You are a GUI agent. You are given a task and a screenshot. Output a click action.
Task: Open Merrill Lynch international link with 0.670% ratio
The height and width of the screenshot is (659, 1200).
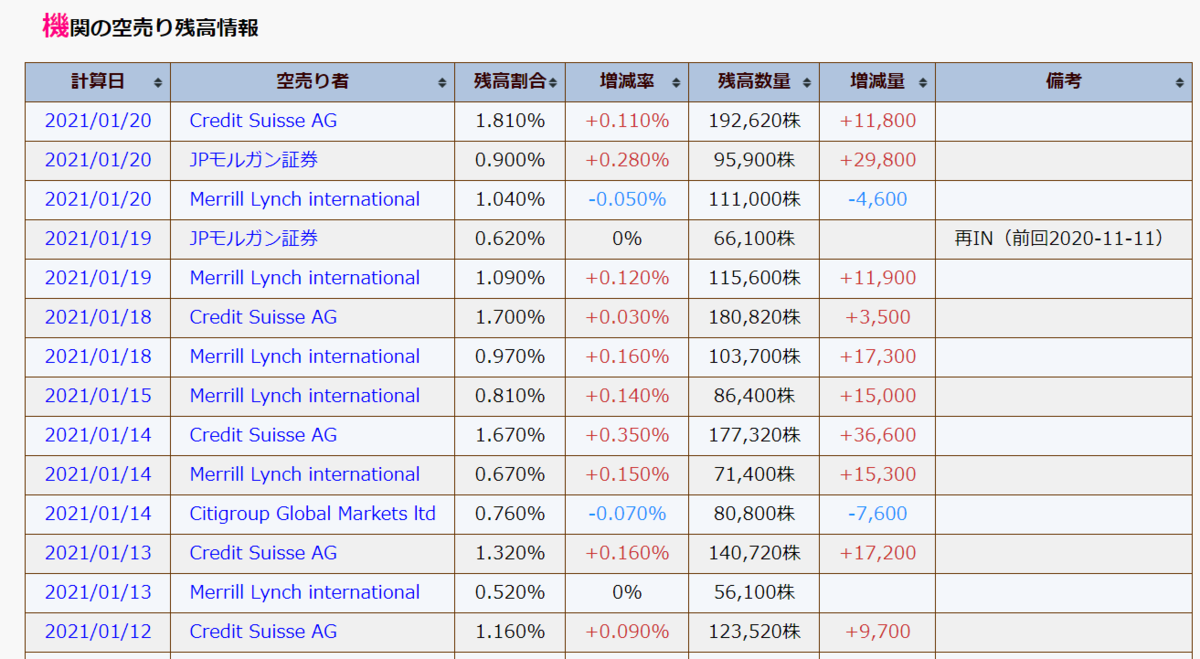click(x=305, y=475)
